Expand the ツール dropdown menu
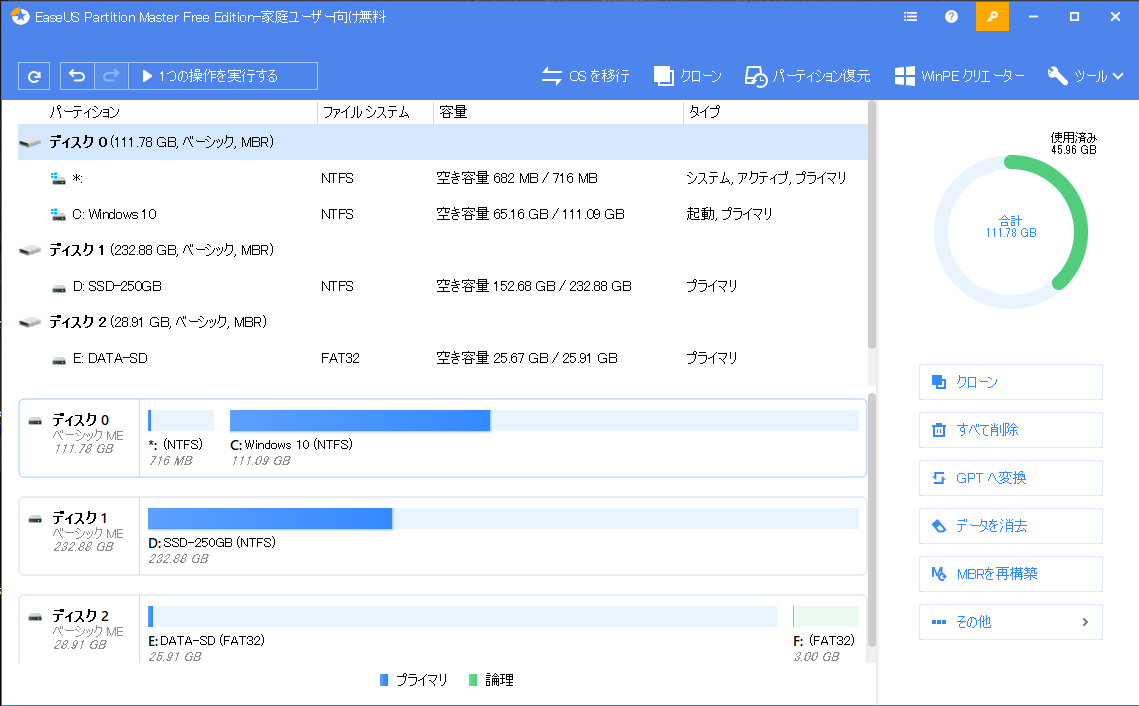Viewport: 1139px width, 706px height. coord(1085,76)
